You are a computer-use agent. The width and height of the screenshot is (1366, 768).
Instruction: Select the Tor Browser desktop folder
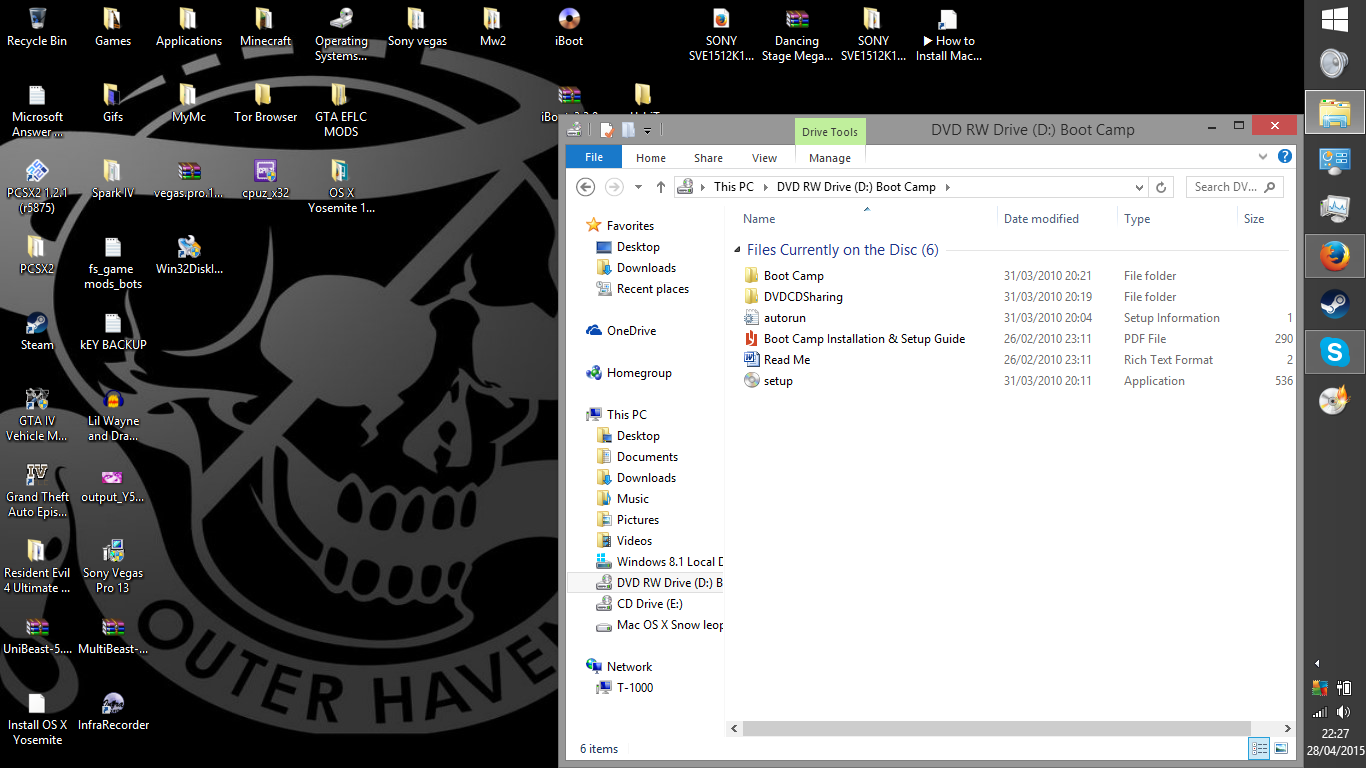click(x=265, y=103)
